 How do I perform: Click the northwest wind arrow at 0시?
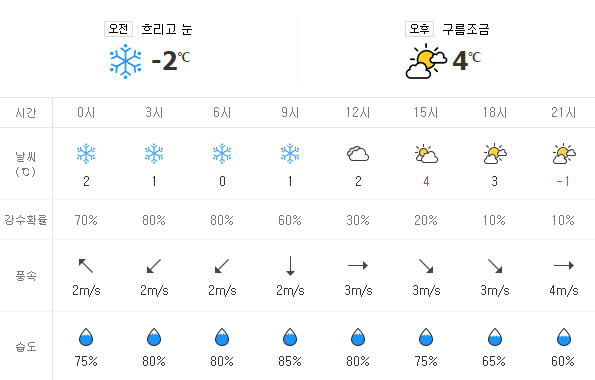tap(86, 266)
